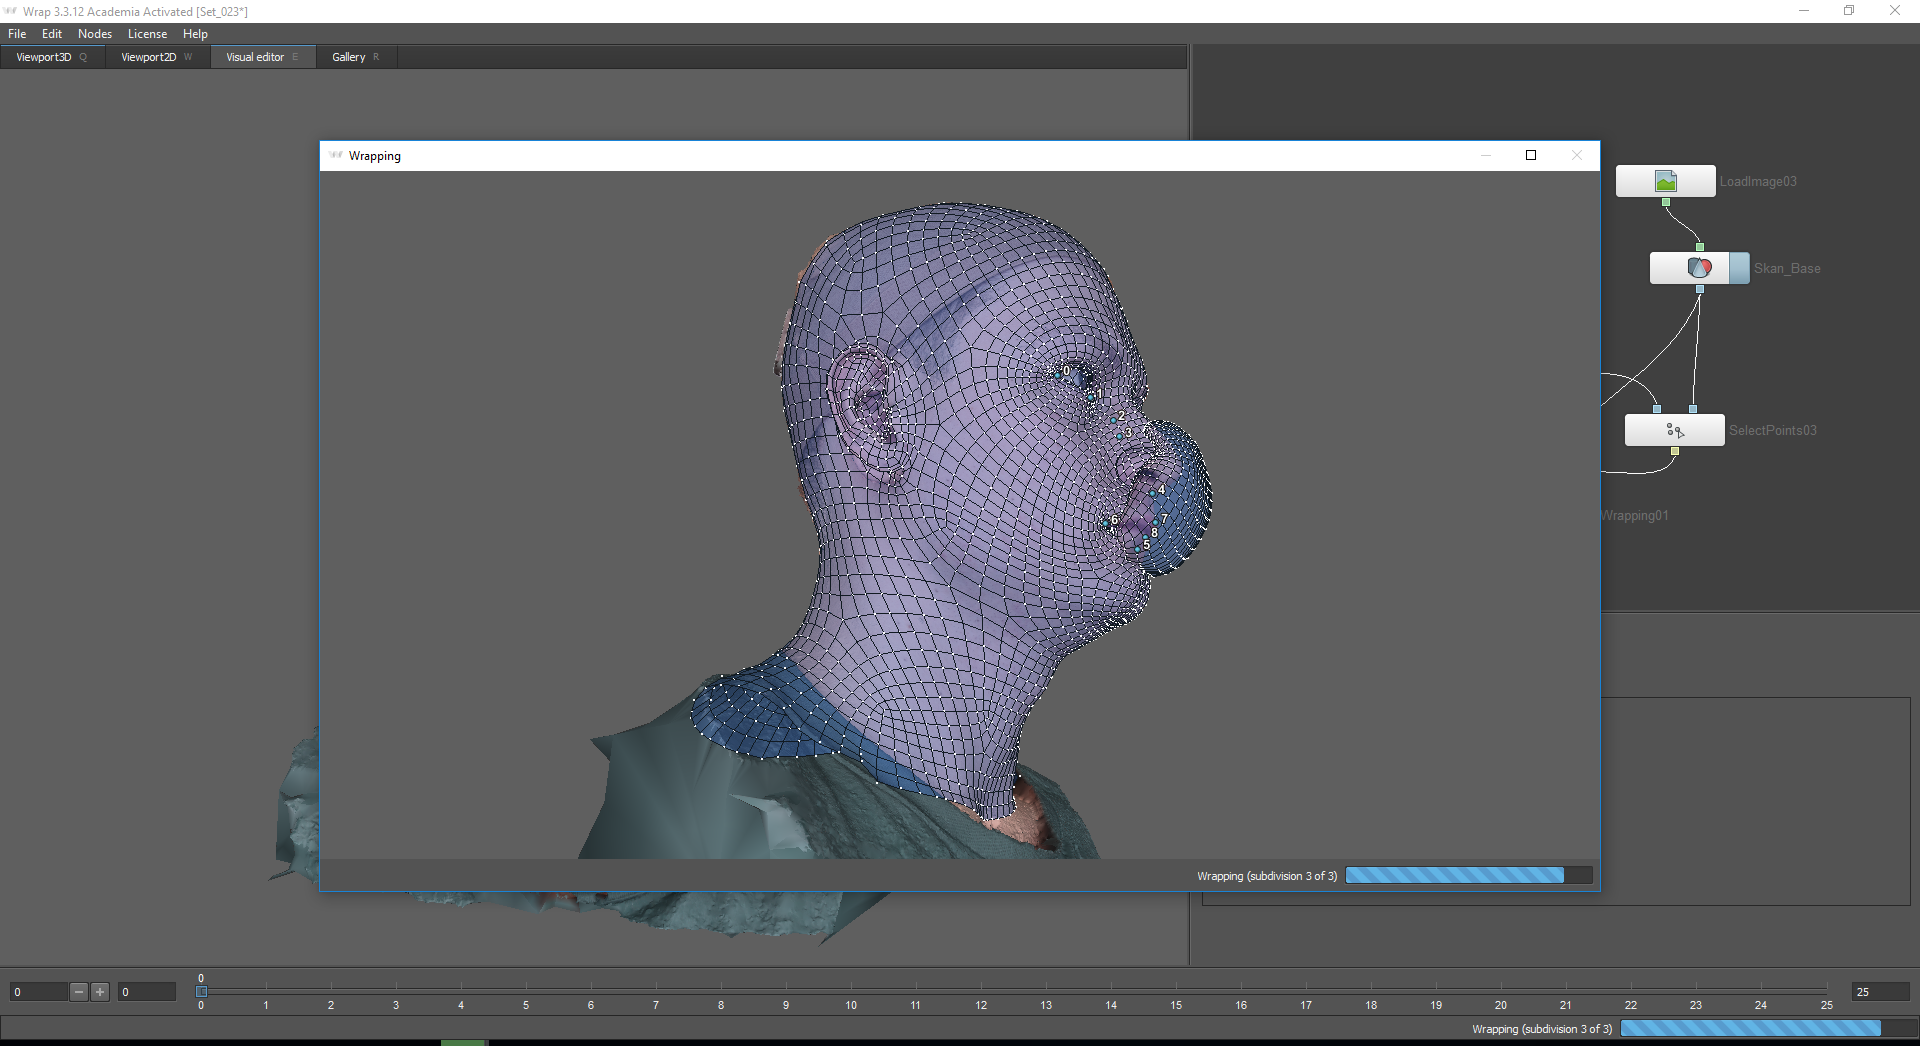Click SelectPoints03 node's yellow output connector
The width and height of the screenshot is (1920, 1046).
[x=1675, y=452]
